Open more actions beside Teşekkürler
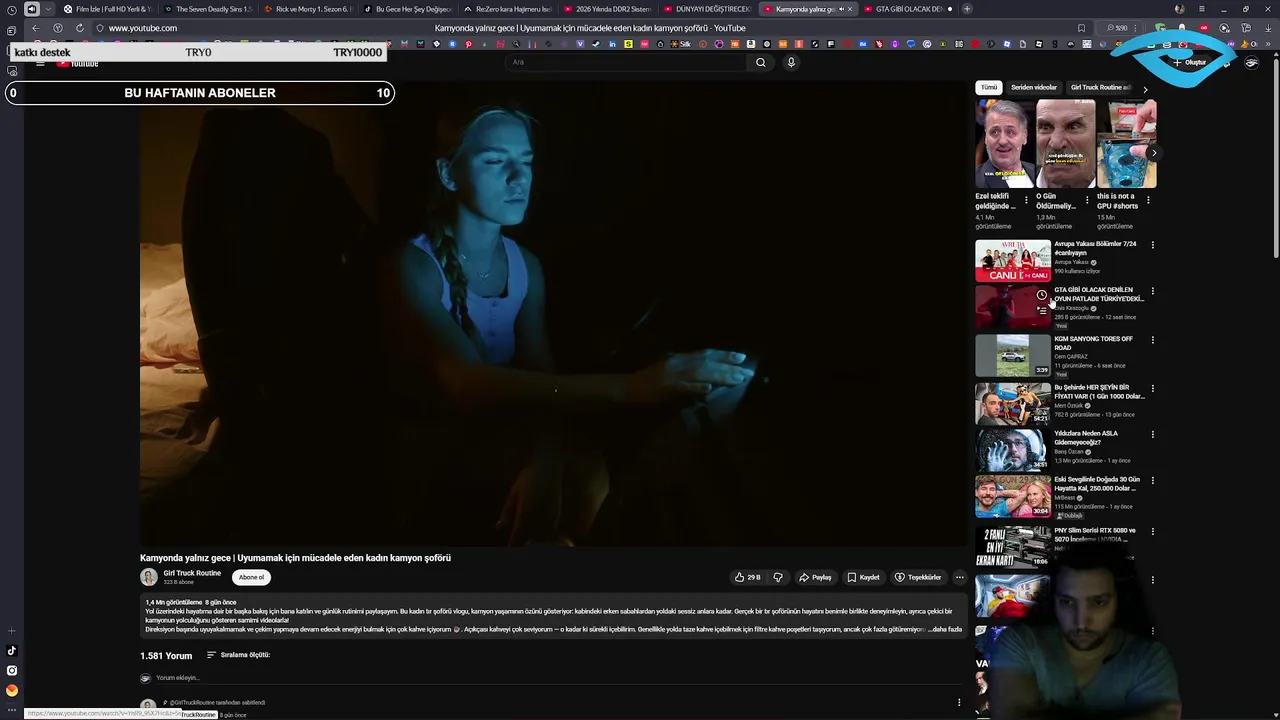1280x720 pixels. point(959,577)
